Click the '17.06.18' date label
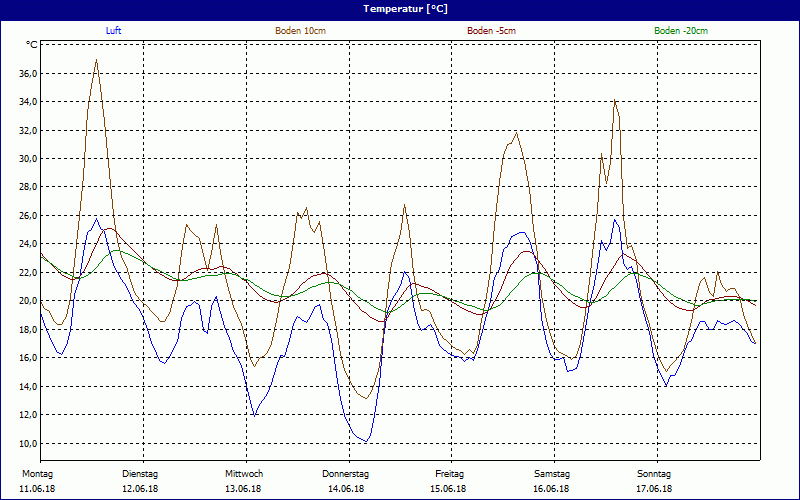This screenshot has width=800, height=500. tap(654, 489)
